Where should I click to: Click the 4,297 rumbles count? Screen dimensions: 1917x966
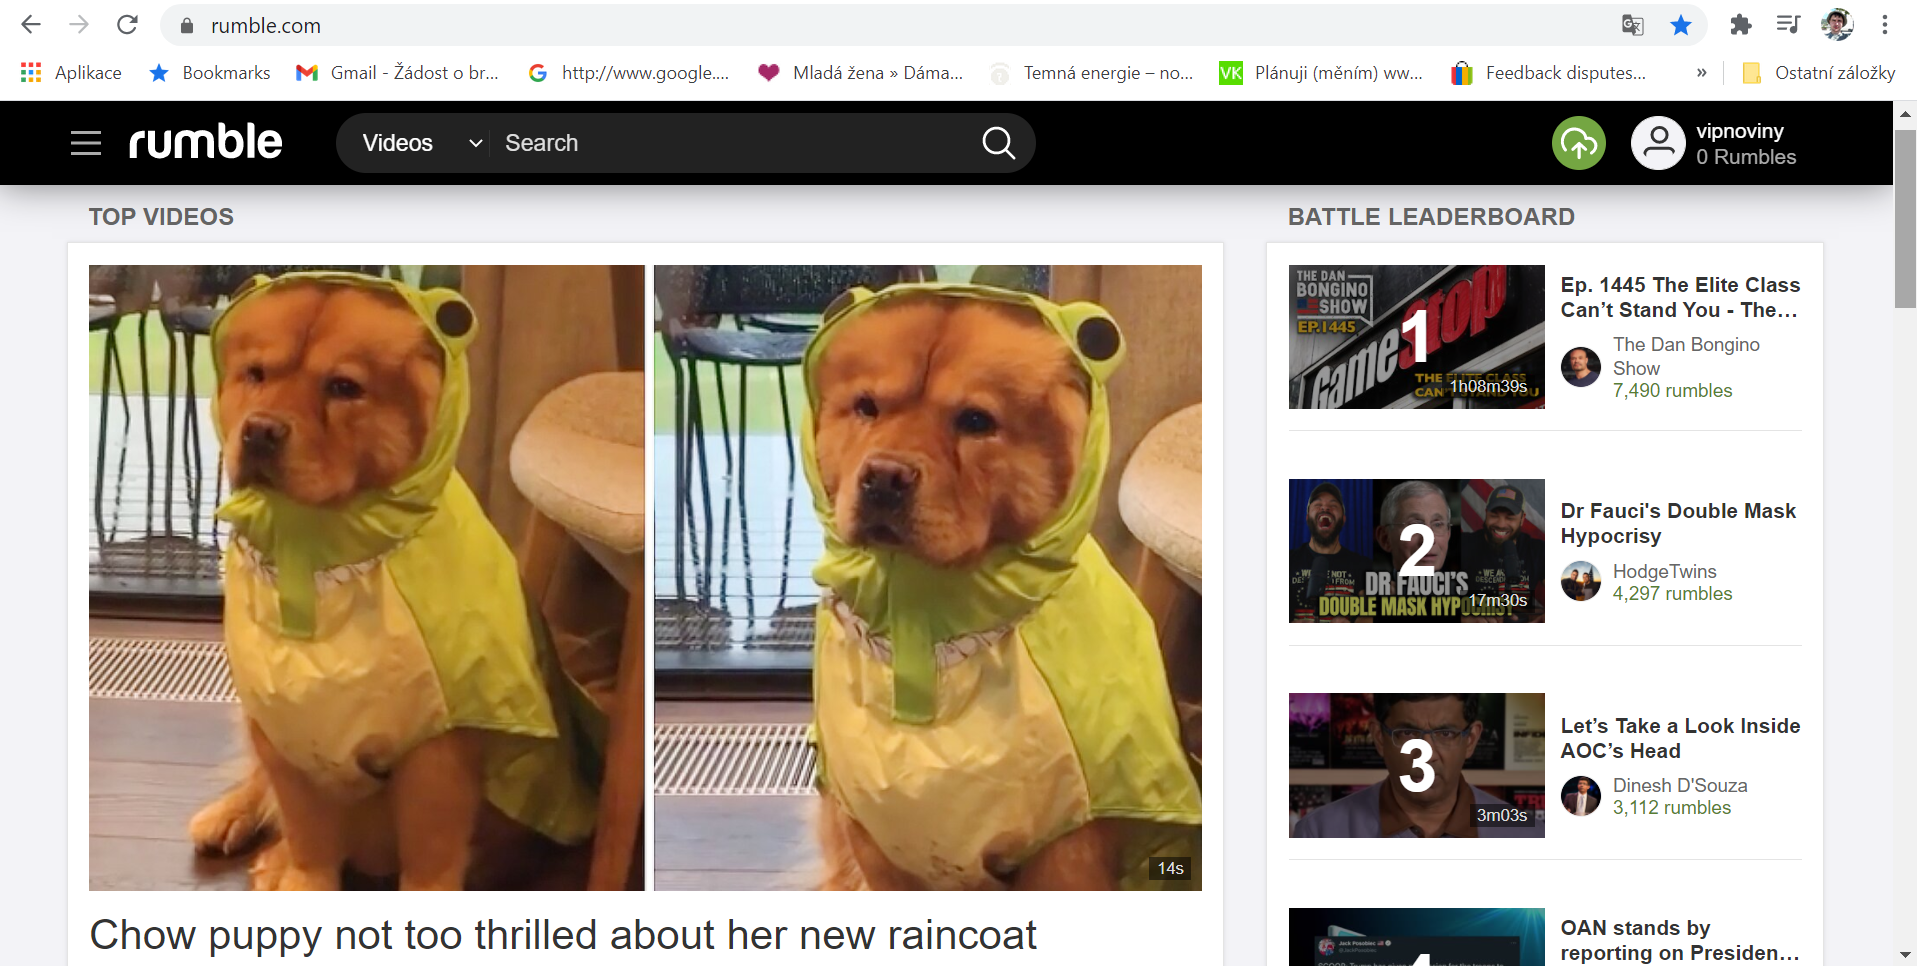click(x=1672, y=594)
